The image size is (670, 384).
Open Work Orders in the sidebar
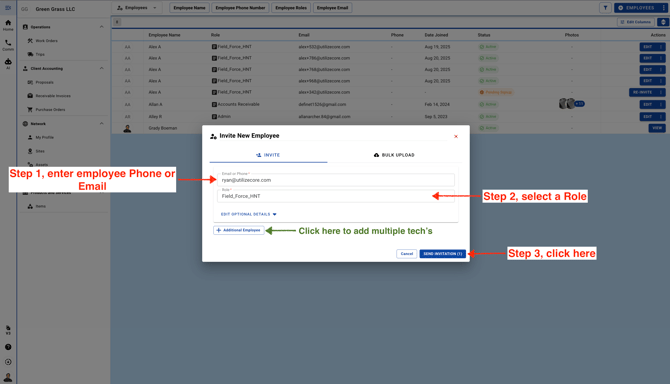(46, 41)
